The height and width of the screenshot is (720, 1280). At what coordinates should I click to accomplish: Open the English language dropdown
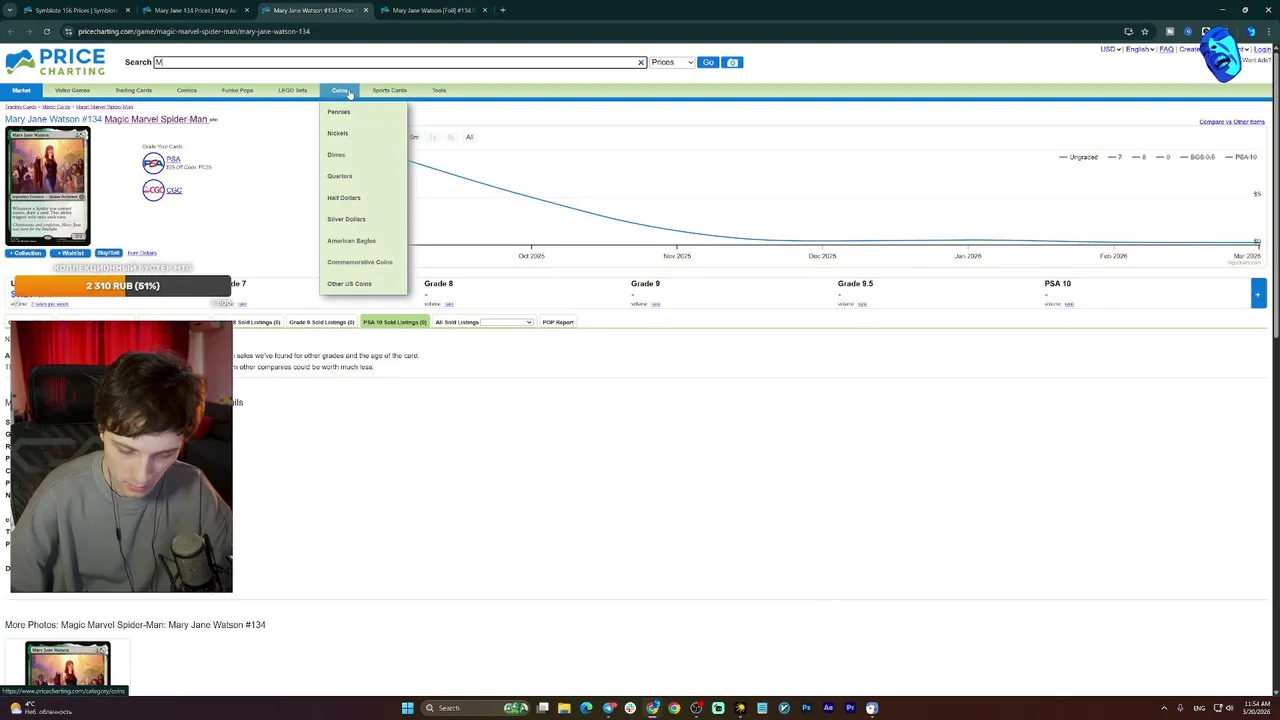click(1140, 49)
